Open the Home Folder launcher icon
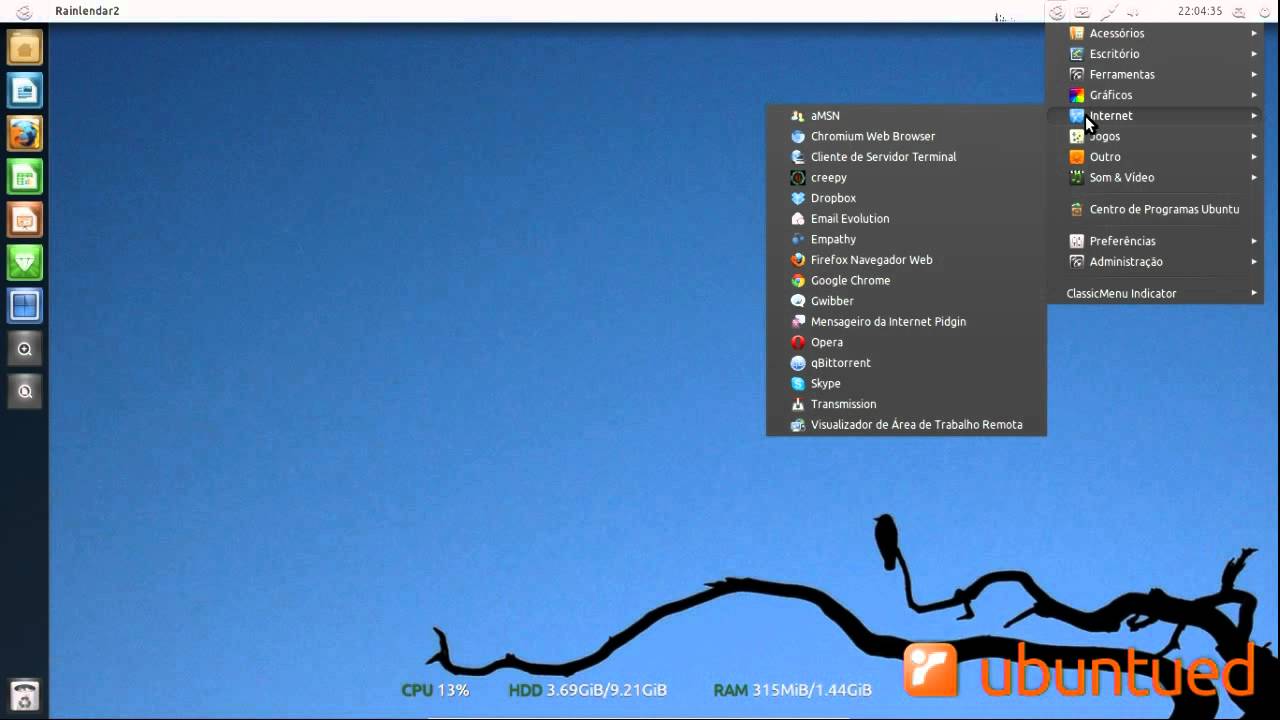1280x720 pixels. coord(25,48)
